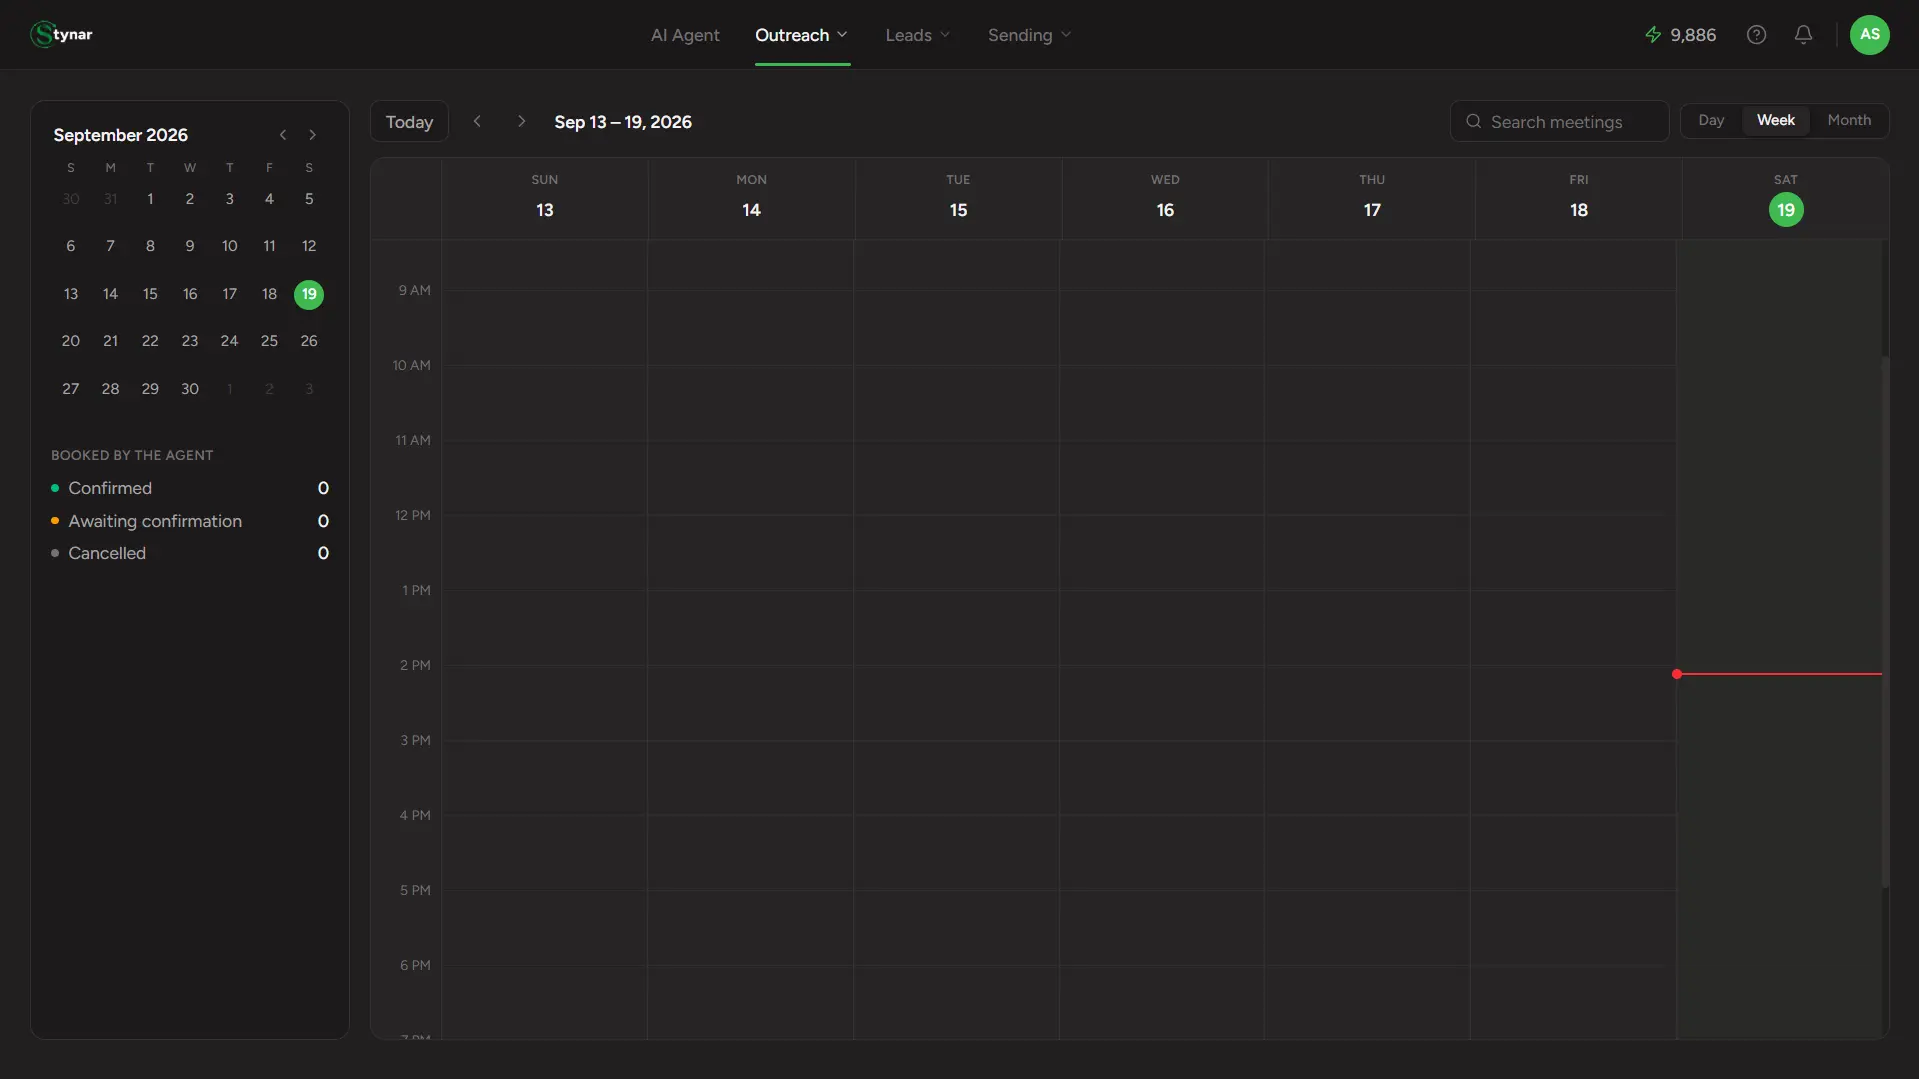
Task: Open the AI Agent tab
Action: click(x=685, y=35)
